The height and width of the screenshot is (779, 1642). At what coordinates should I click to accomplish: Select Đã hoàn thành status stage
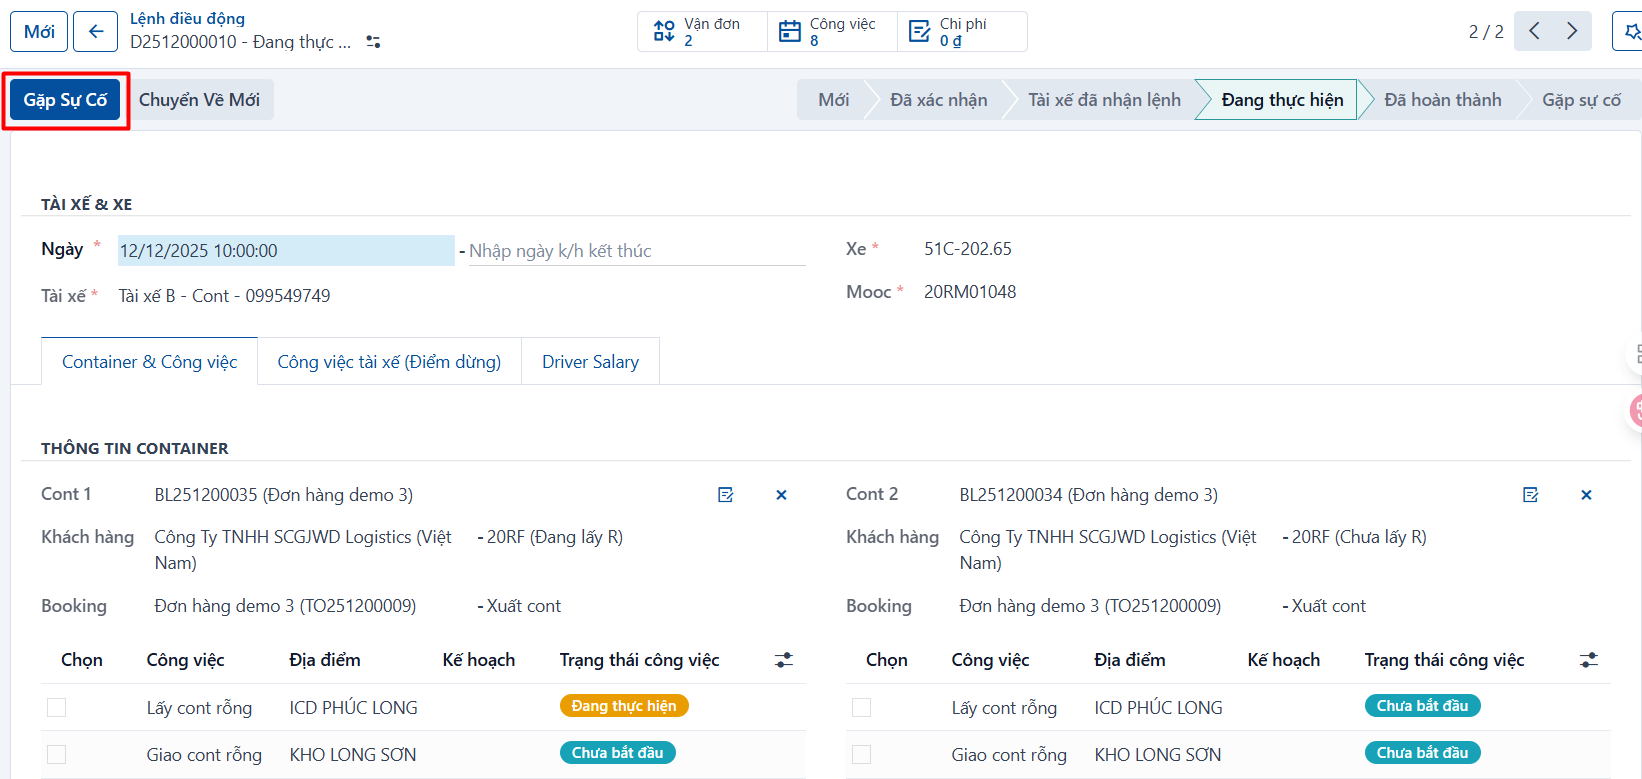pyautogui.click(x=1442, y=100)
